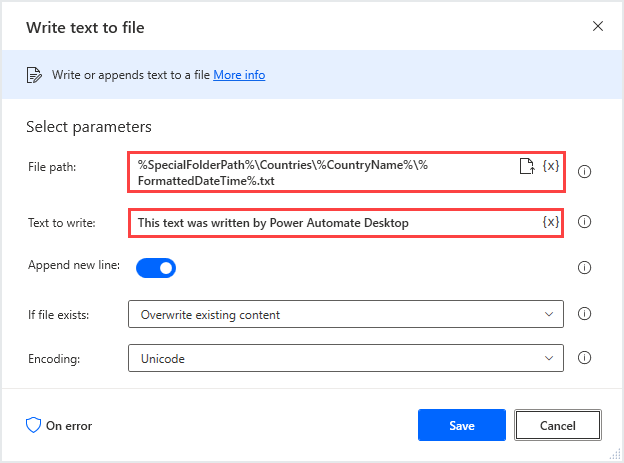Click the info icon beside Text to write
The height and width of the screenshot is (463, 624).
[585, 222]
